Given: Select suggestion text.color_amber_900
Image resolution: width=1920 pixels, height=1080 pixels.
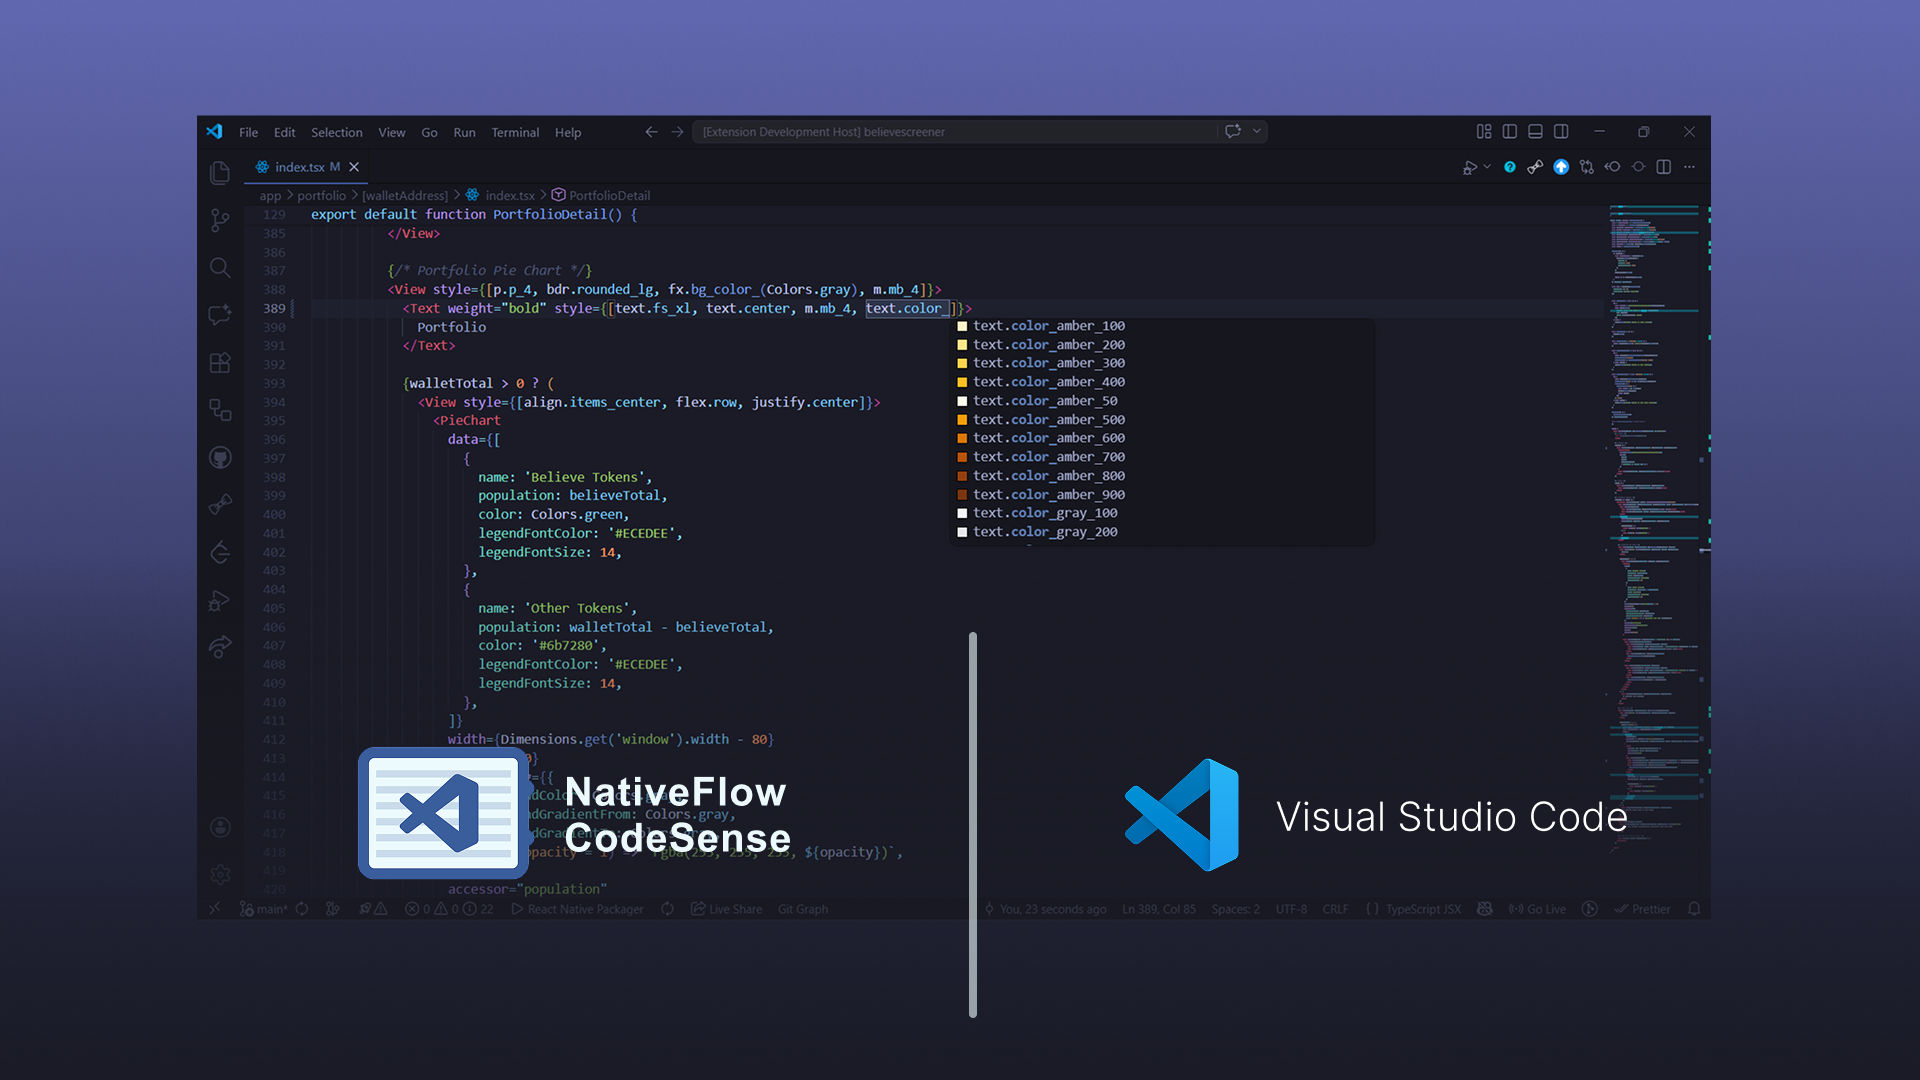Looking at the screenshot, I should (x=1160, y=495).
